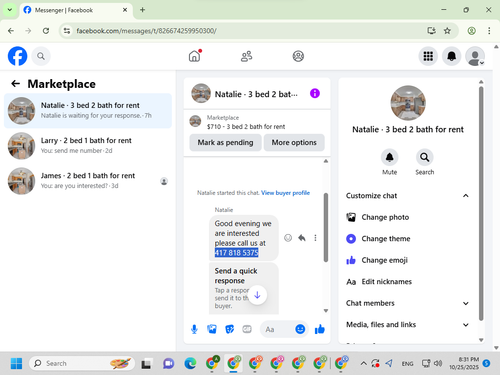Choose a sticker icon
Screen dimensions: 500x375
[229, 329]
